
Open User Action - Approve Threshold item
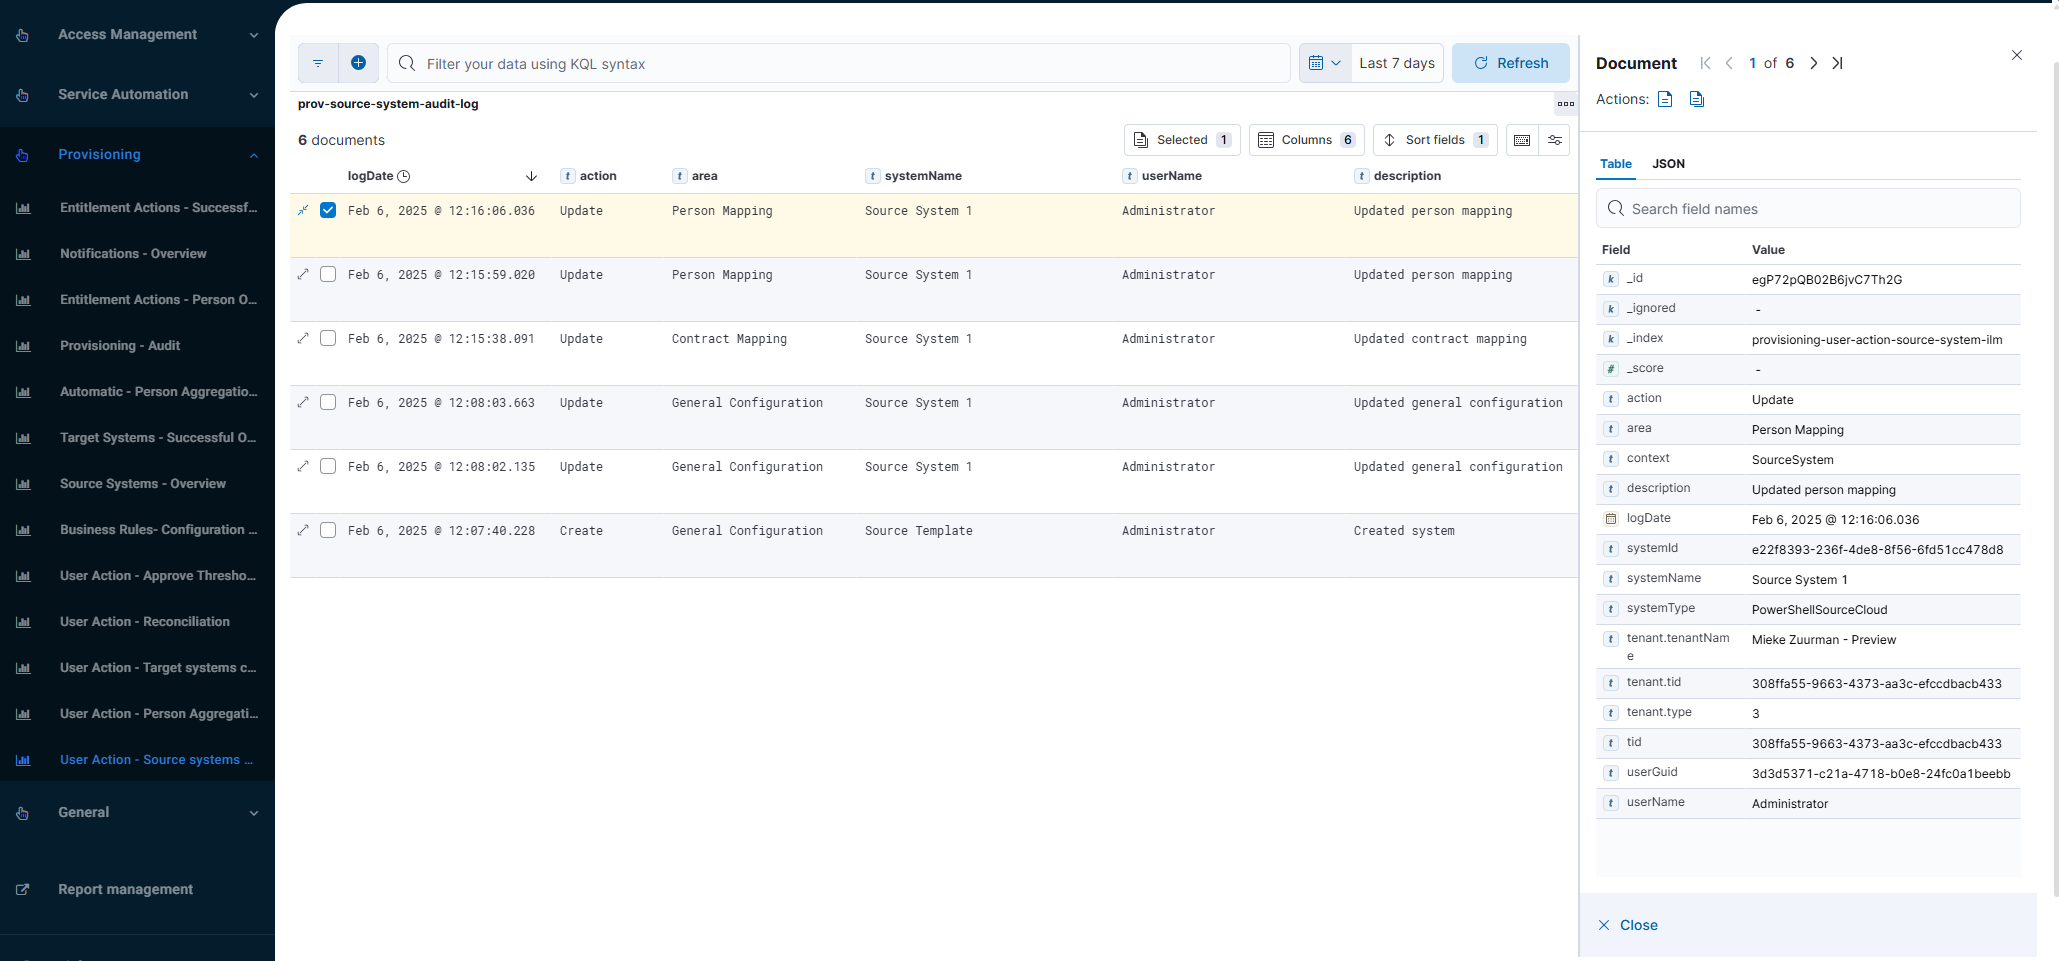pyautogui.click(x=158, y=575)
